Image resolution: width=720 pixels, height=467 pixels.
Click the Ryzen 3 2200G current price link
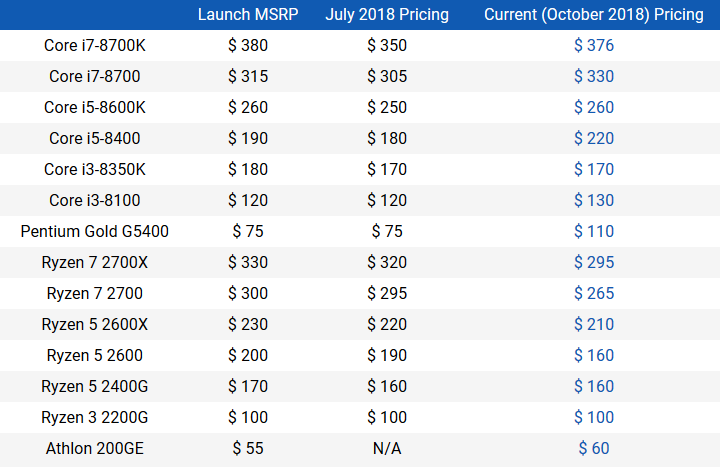tap(594, 418)
